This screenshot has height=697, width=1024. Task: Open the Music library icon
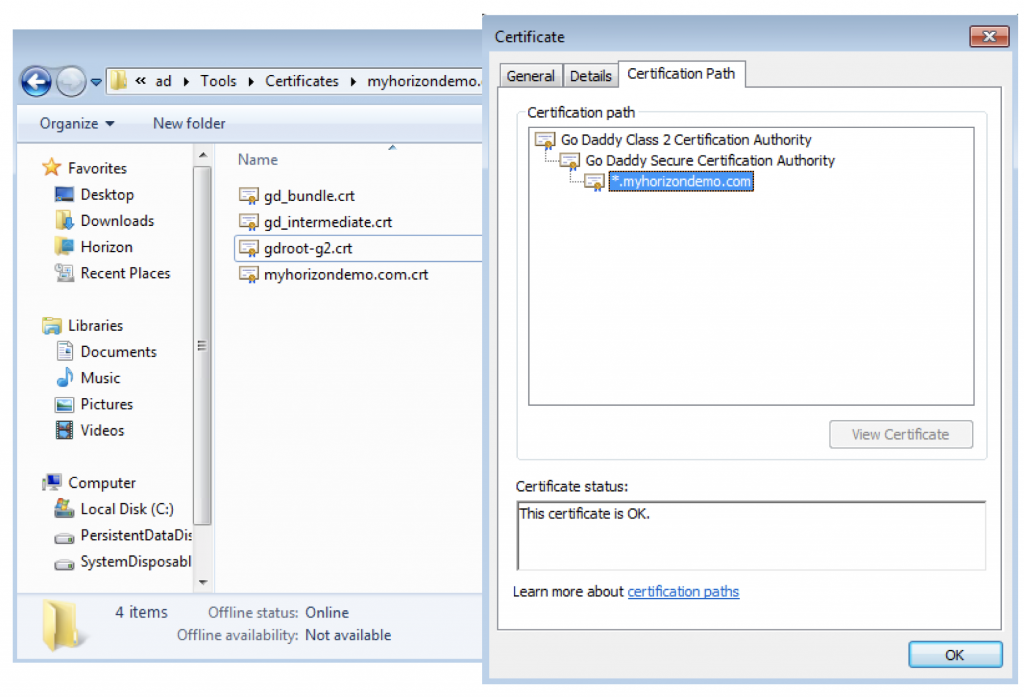[x=65, y=378]
